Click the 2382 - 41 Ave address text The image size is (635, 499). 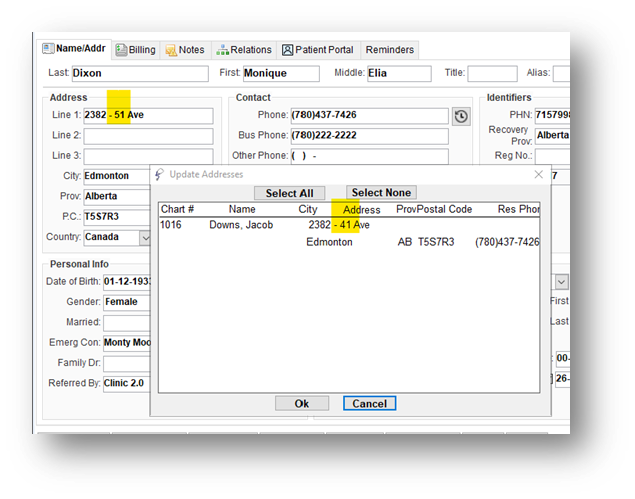(339, 225)
